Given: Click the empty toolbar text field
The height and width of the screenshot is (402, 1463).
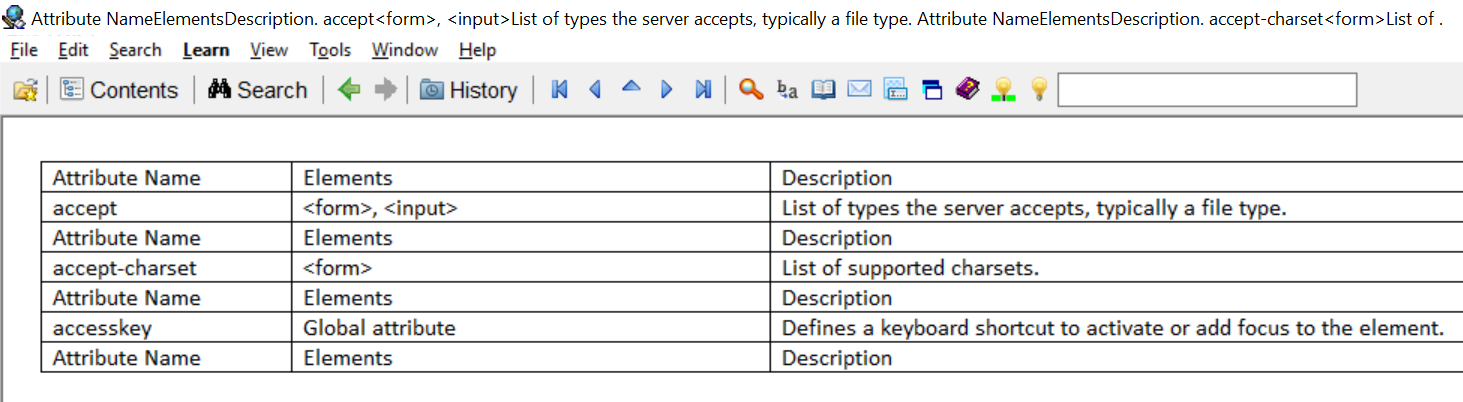Looking at the screenshot, I should click(x=1207, y=90).
